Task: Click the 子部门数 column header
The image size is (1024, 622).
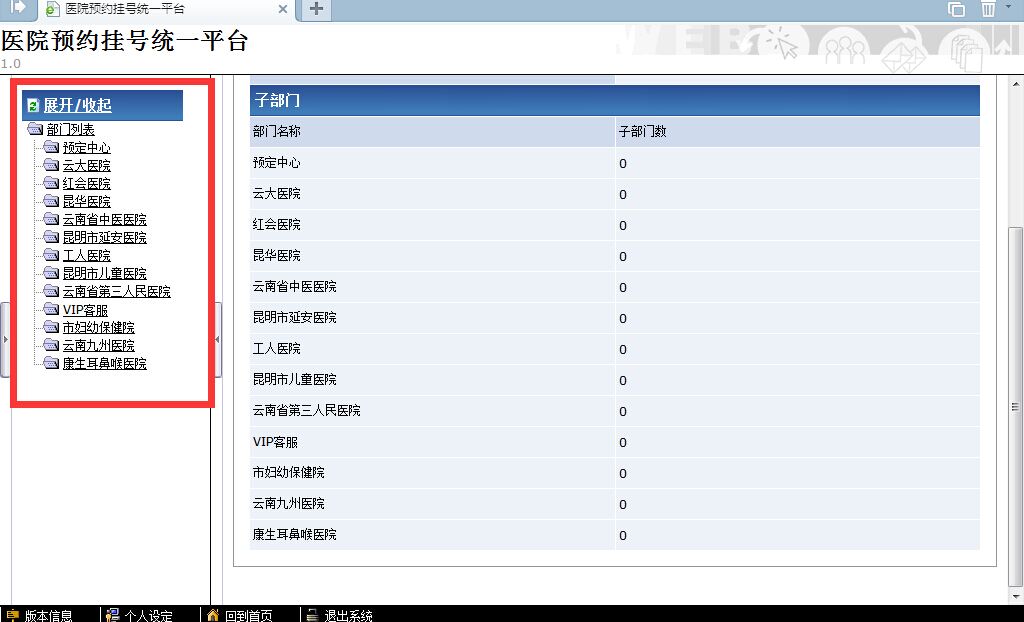Action: [x=797, y=131]
